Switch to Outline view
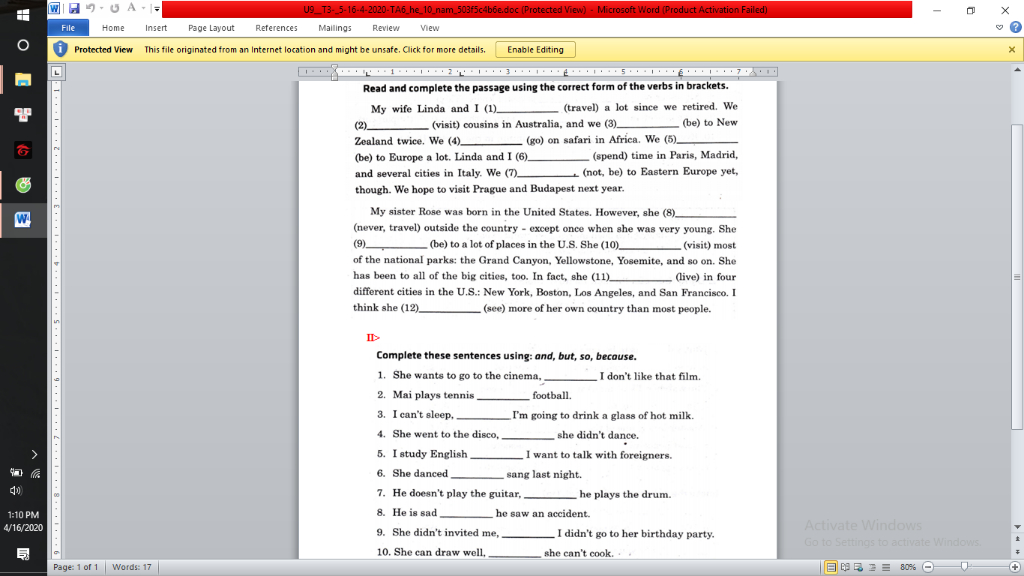The width and height of the screenshot is (1024, 576). 872,567
